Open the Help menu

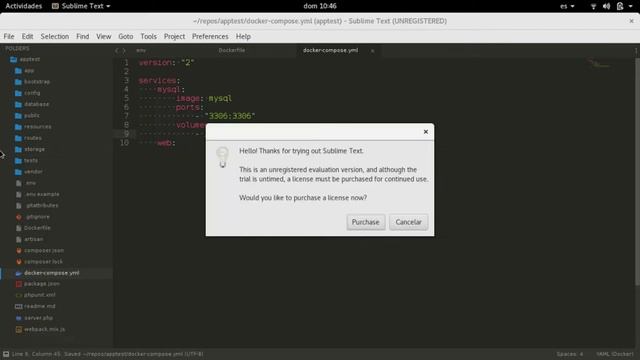pyautogui.click(x=243, y=36)
